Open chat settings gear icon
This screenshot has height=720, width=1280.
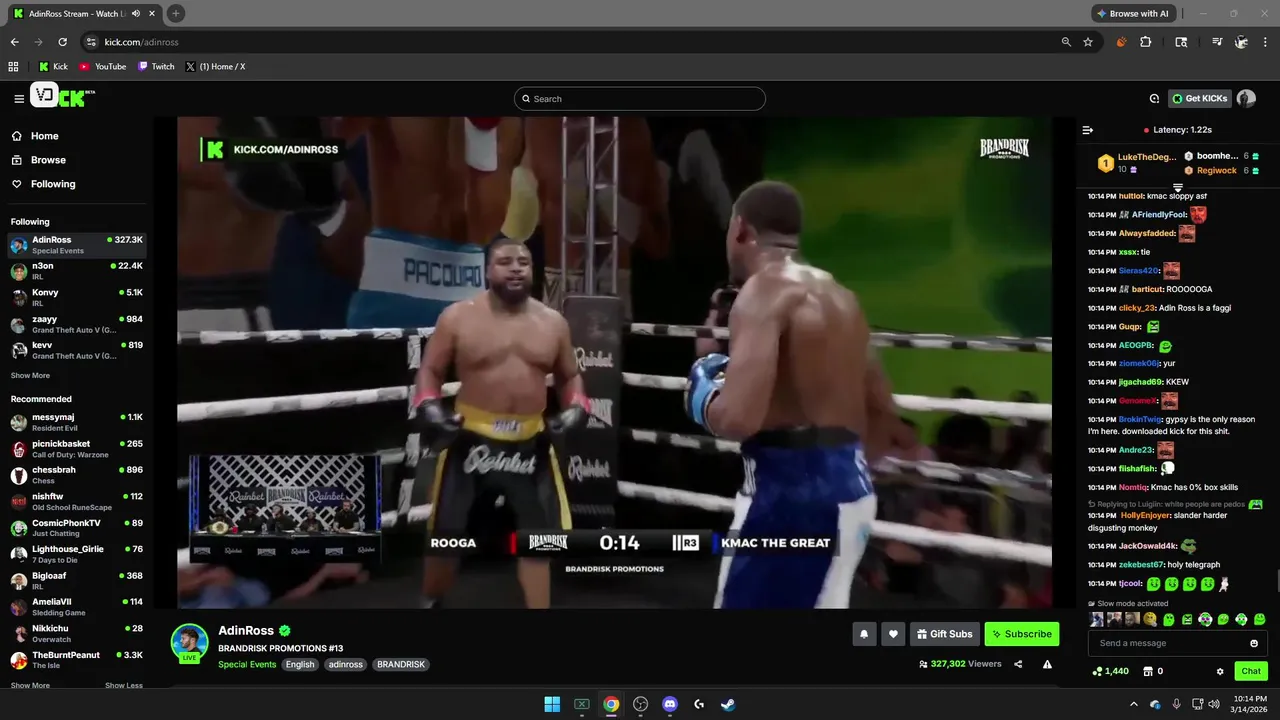(1220, 671)
